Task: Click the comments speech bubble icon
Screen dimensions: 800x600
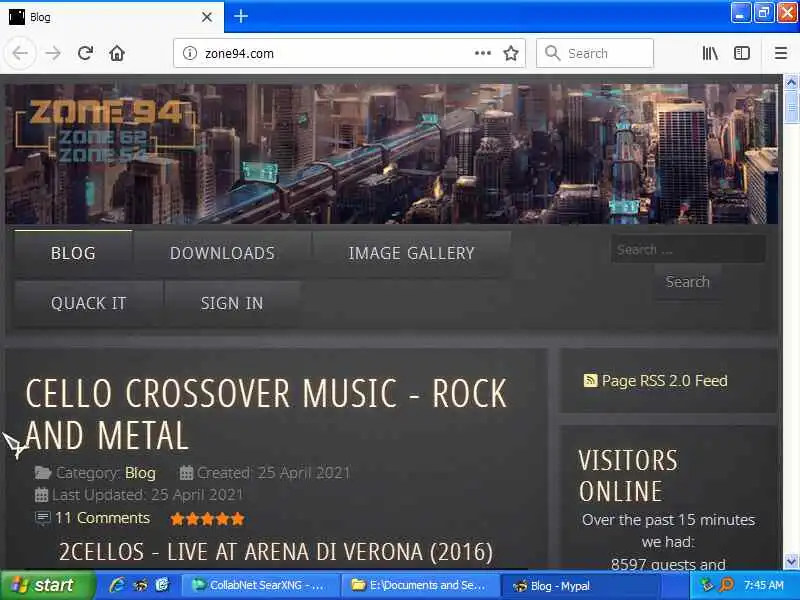Action: pos(42,518)
